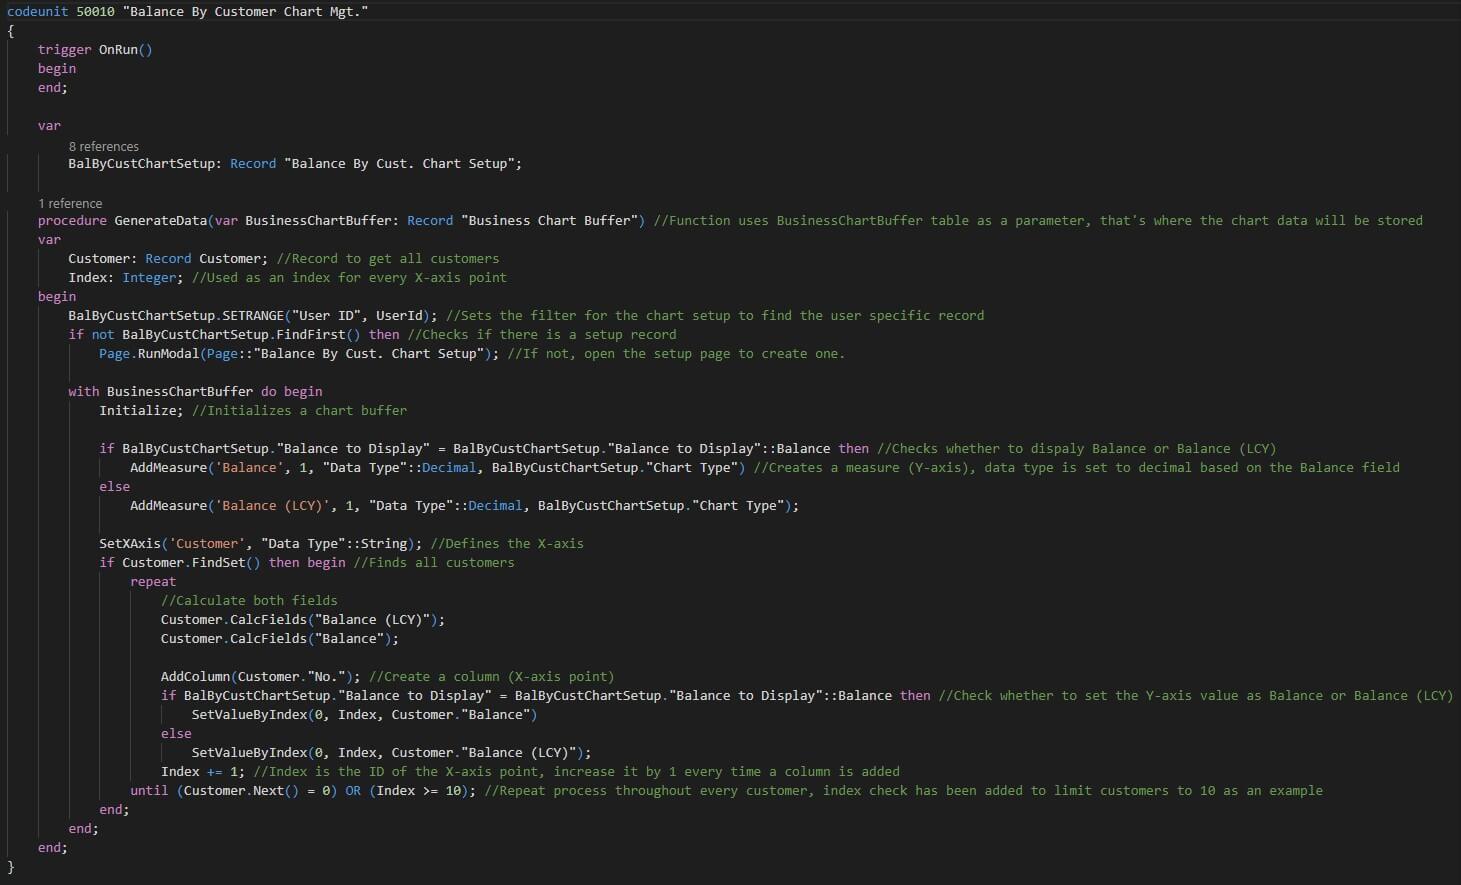Click the Page.RunModal statement
Viewport: 1461px width, 885px height.
[299, 353]
